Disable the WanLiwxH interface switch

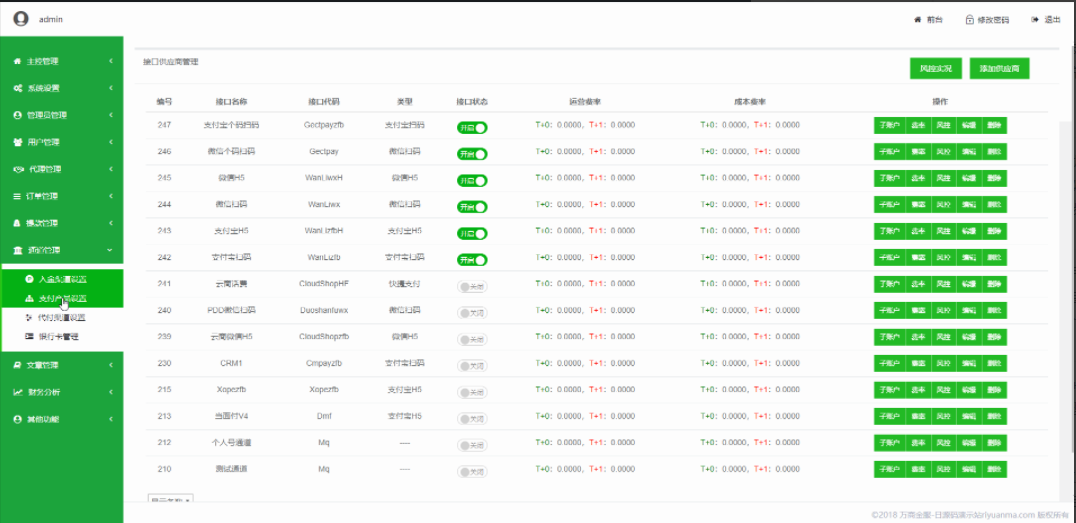[x=472, y=181]
